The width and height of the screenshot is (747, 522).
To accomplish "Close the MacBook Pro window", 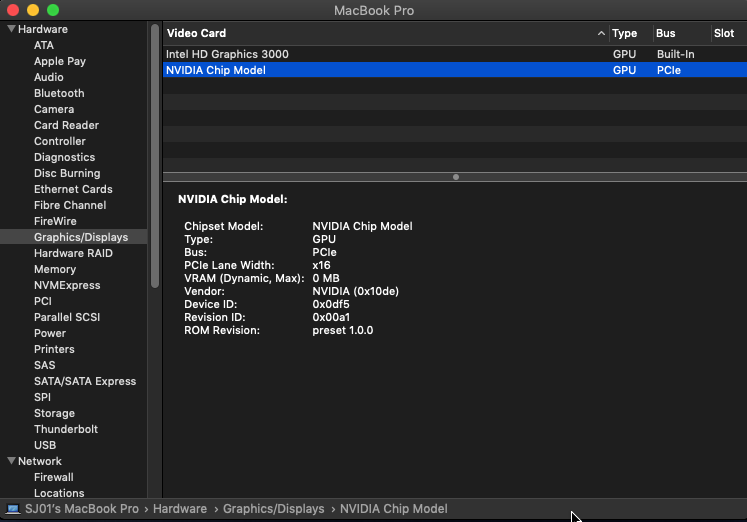I will [x=13, y=10].
